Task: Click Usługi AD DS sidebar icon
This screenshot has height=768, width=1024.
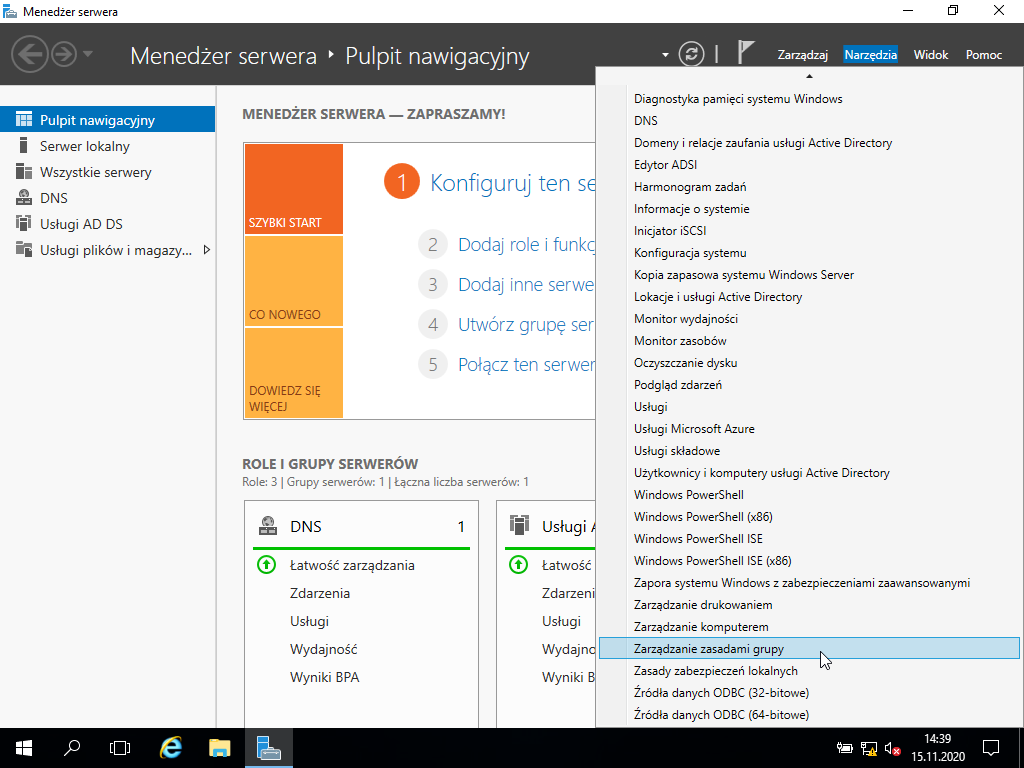Action: pyautogui.click(x=24, y=223)
